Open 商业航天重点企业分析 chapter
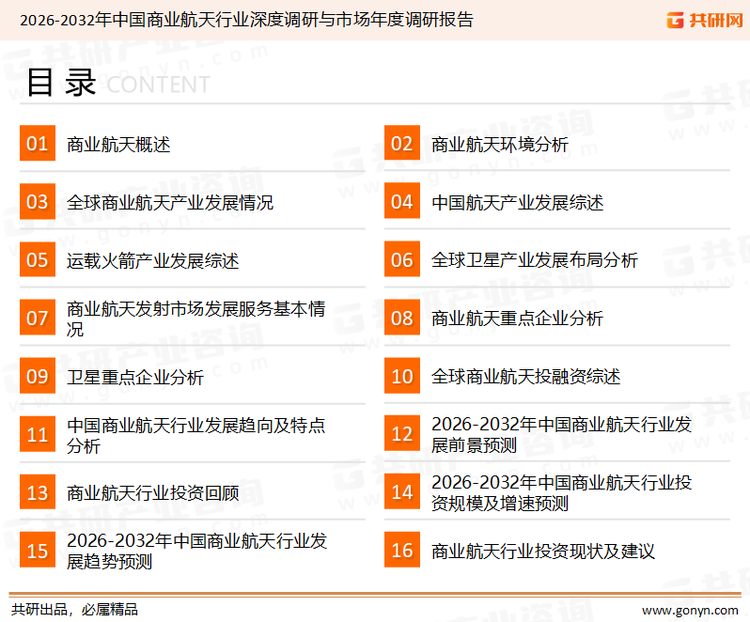 517,319
